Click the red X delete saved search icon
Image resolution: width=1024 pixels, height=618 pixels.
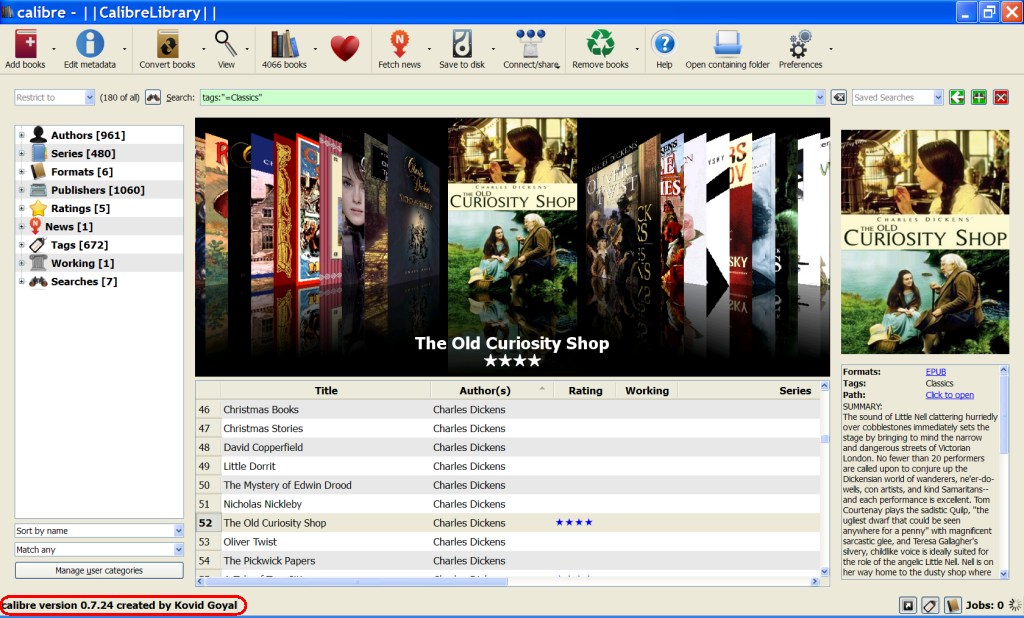click(x=1001, y=97)
